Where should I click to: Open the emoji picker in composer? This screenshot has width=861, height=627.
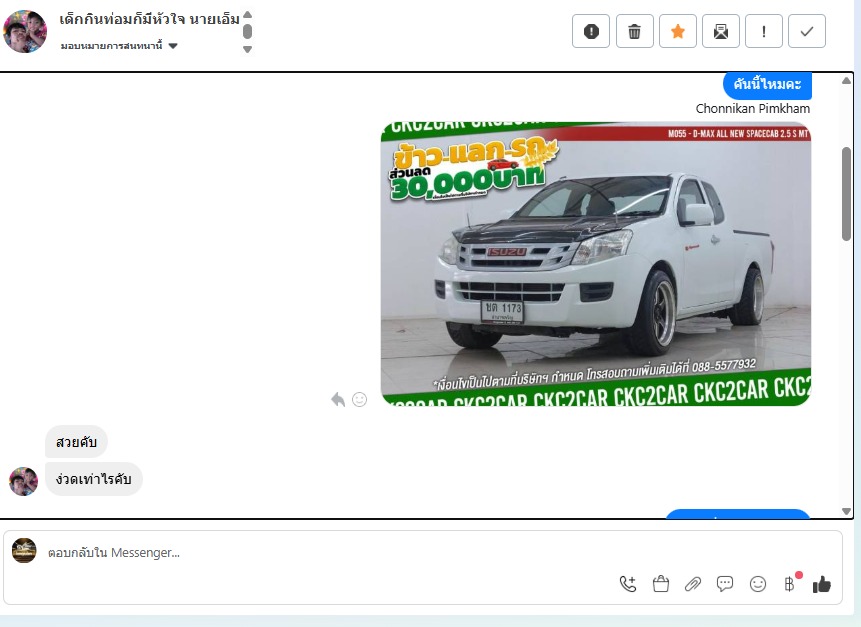point(758,584)
